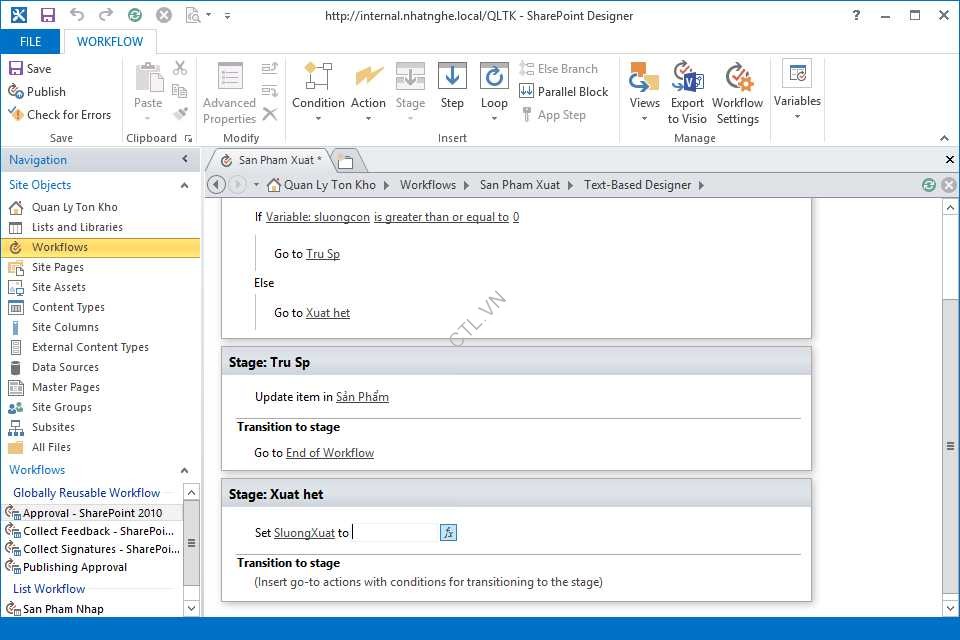Click the End of Workflow link
Screen dimensions: 960x640
[x=329, y=453]
